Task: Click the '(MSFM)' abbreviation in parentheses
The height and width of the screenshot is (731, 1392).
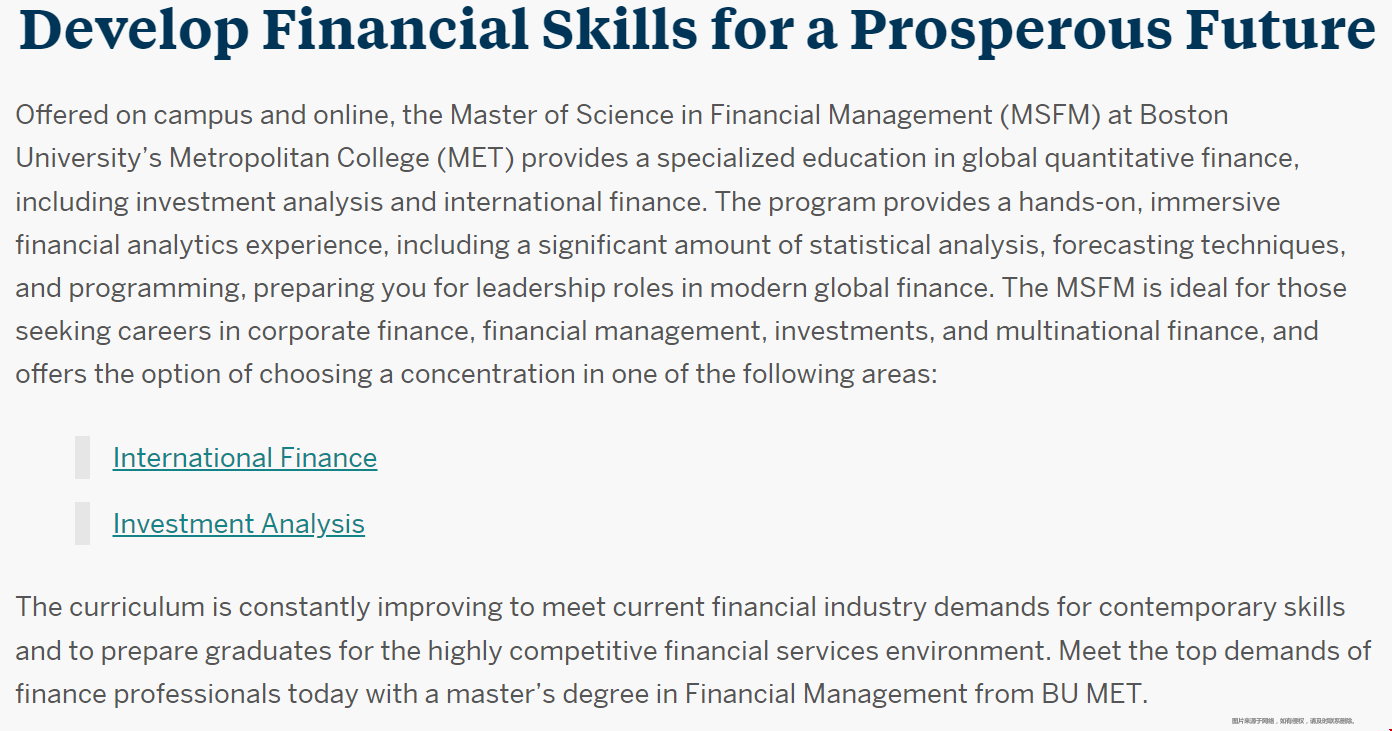Action: pos(1049,115)
